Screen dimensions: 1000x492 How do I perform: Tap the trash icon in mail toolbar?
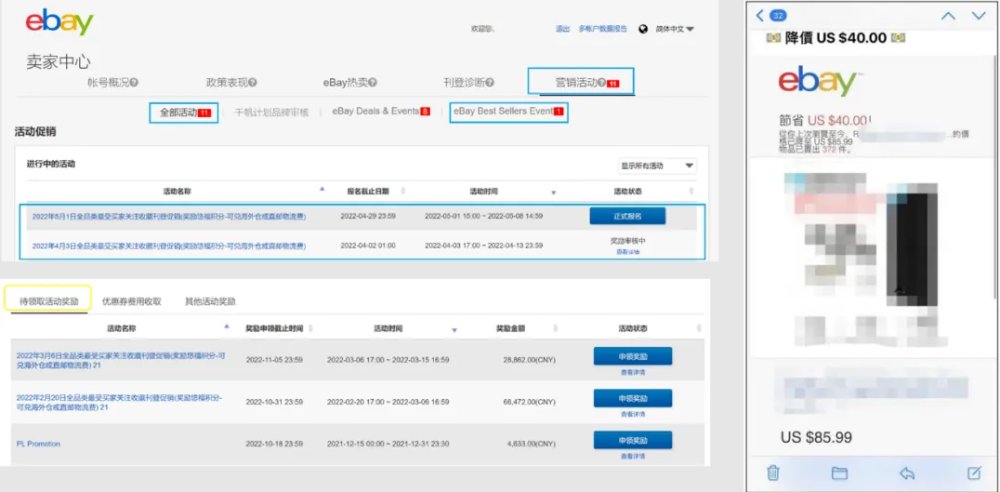773,473
